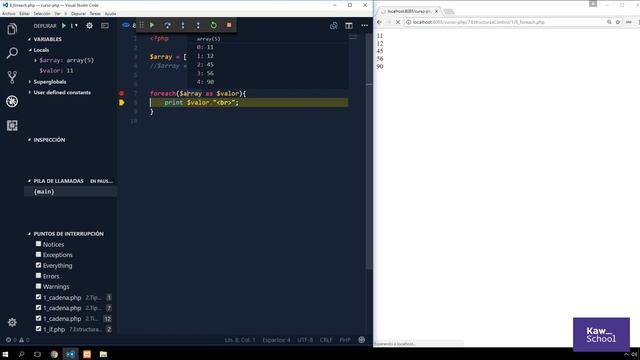The height and width of the screenshot is (360, 640).
Task: Bookmark this page with star icon
Action: tap(618, 22)
